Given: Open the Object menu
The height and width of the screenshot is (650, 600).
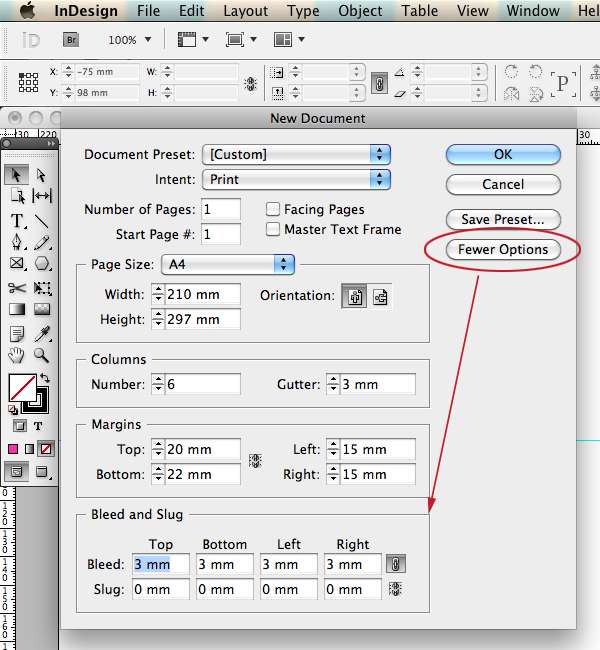Looking at the screenshot, I should pos(360,11).
